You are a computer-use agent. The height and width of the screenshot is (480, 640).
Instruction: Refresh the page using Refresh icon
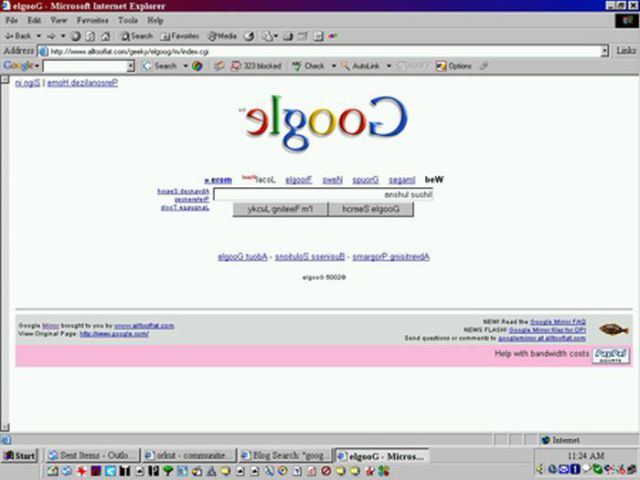[x=90, y=36]
